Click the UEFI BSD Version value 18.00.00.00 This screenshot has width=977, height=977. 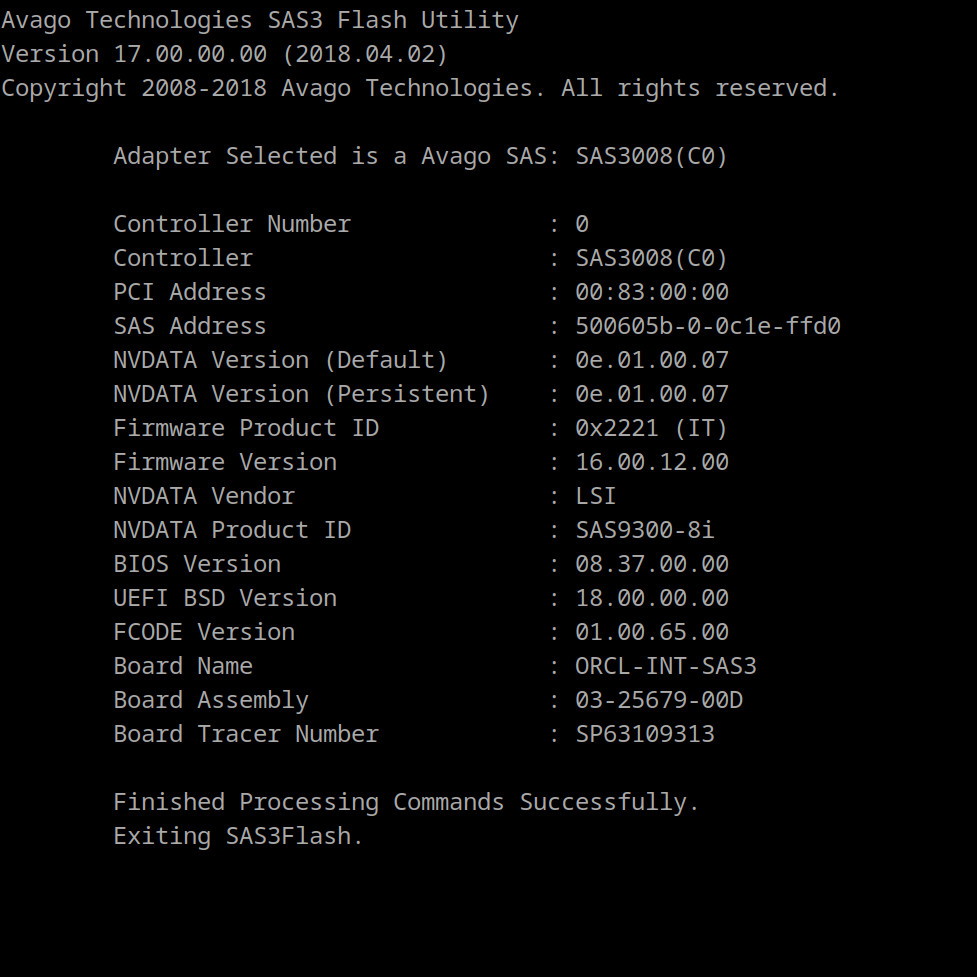point(651,598)
